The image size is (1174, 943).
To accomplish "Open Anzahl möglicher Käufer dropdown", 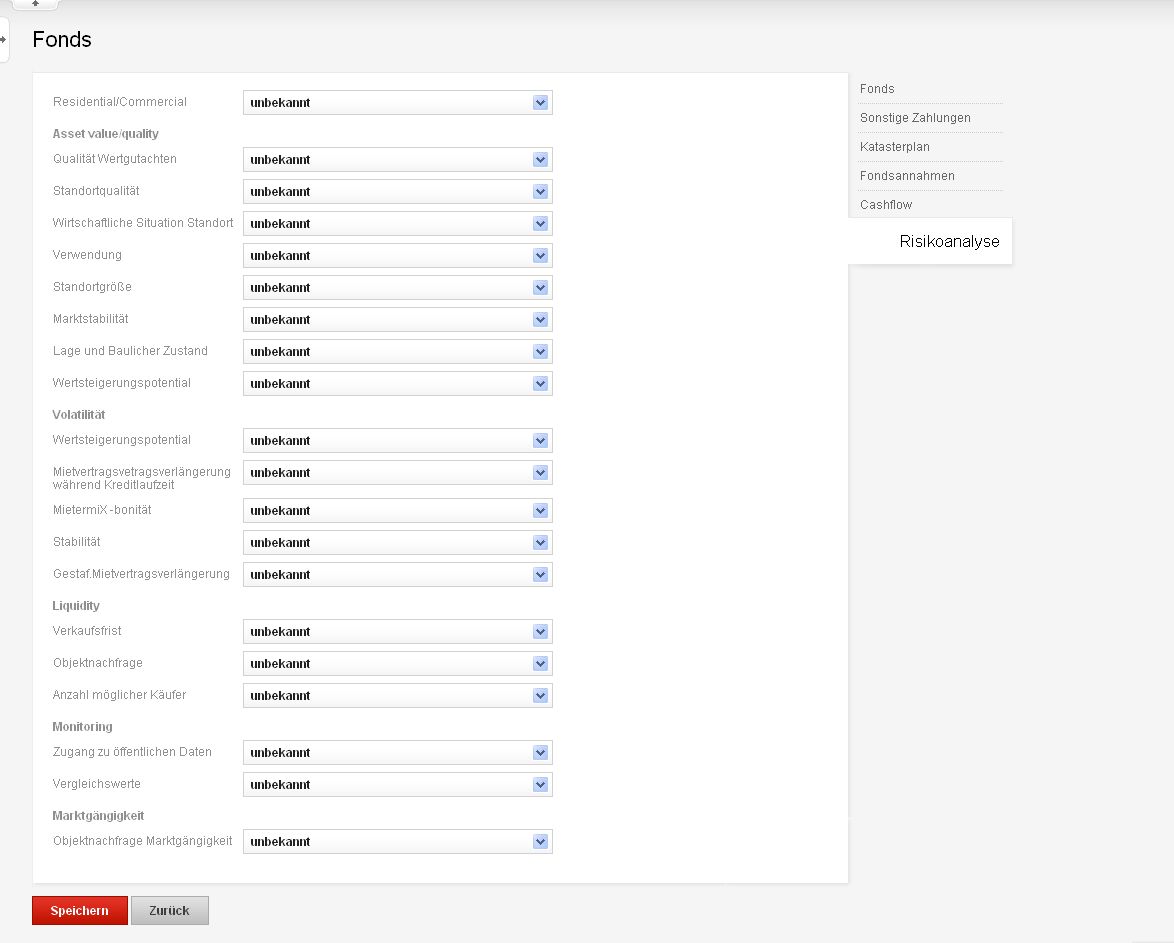I will (398, 696).
